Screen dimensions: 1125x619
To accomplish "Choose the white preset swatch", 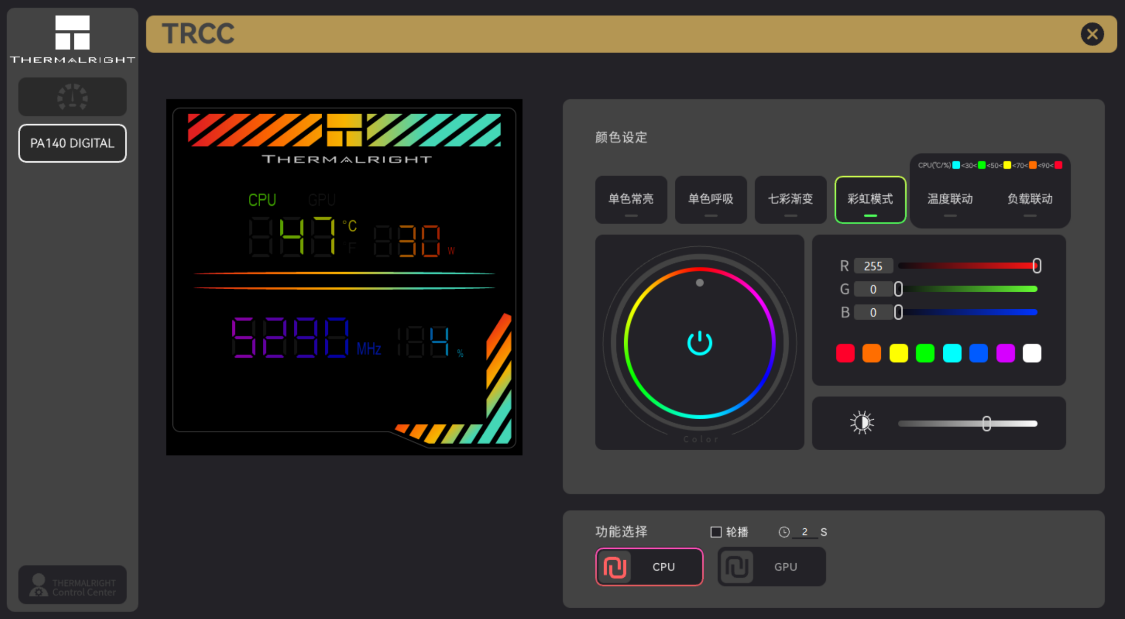I will 1032,353.
